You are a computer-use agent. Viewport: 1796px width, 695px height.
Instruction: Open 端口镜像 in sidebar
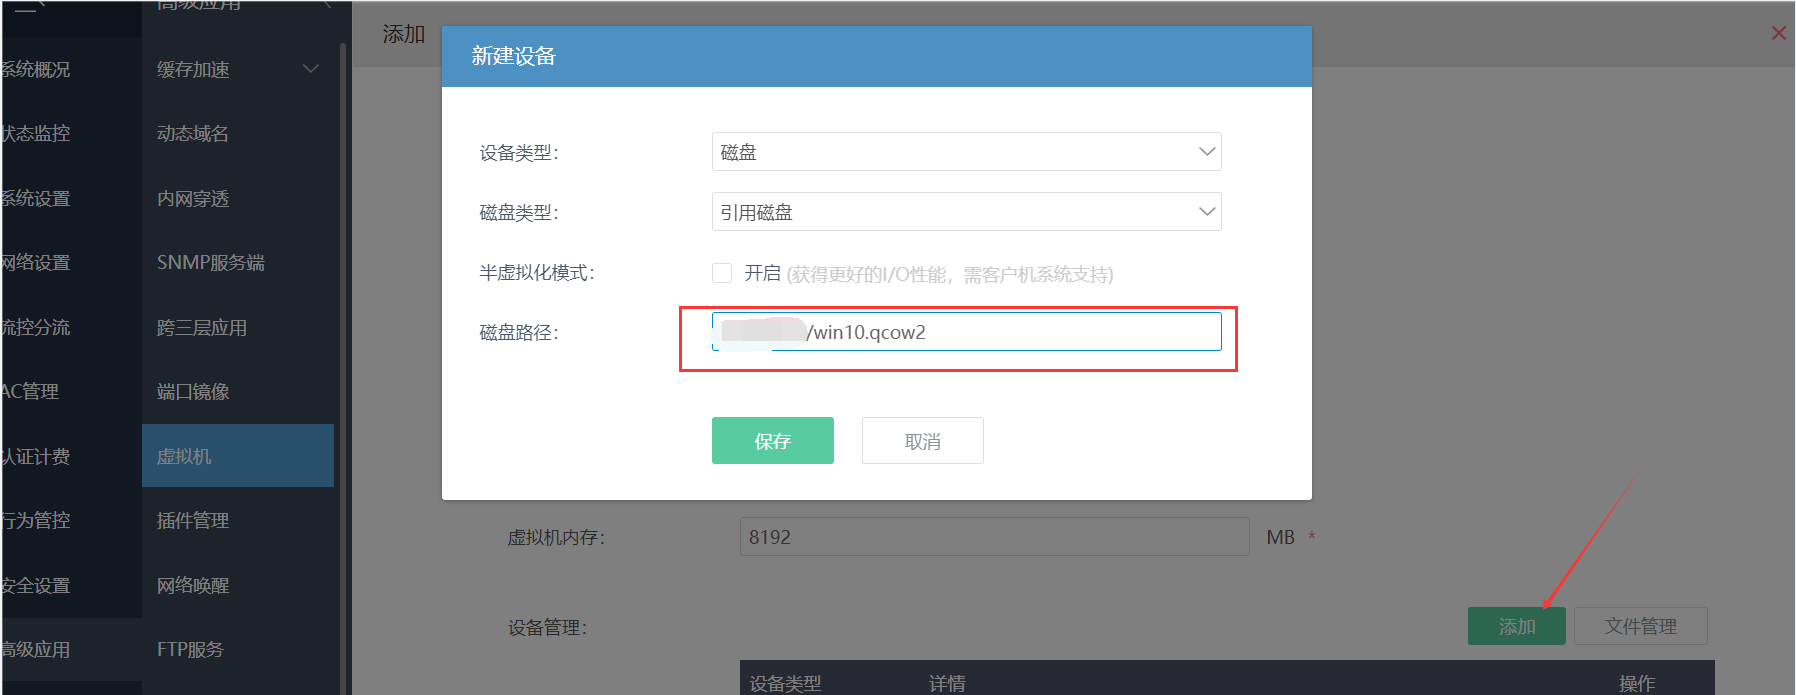point(193,392)
